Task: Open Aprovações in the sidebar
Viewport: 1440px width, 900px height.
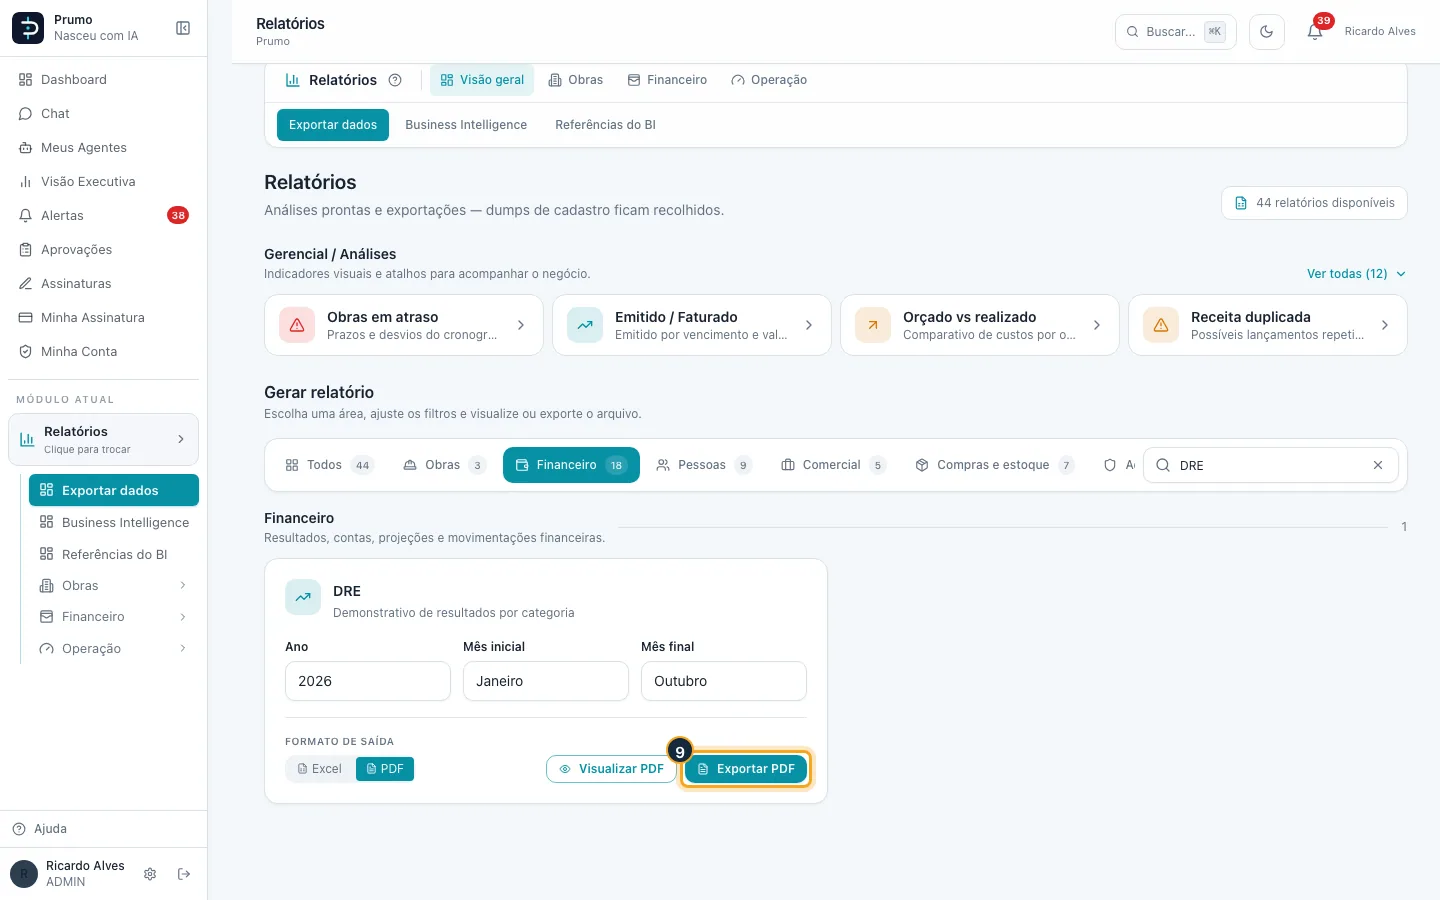Action: (104, 250)
